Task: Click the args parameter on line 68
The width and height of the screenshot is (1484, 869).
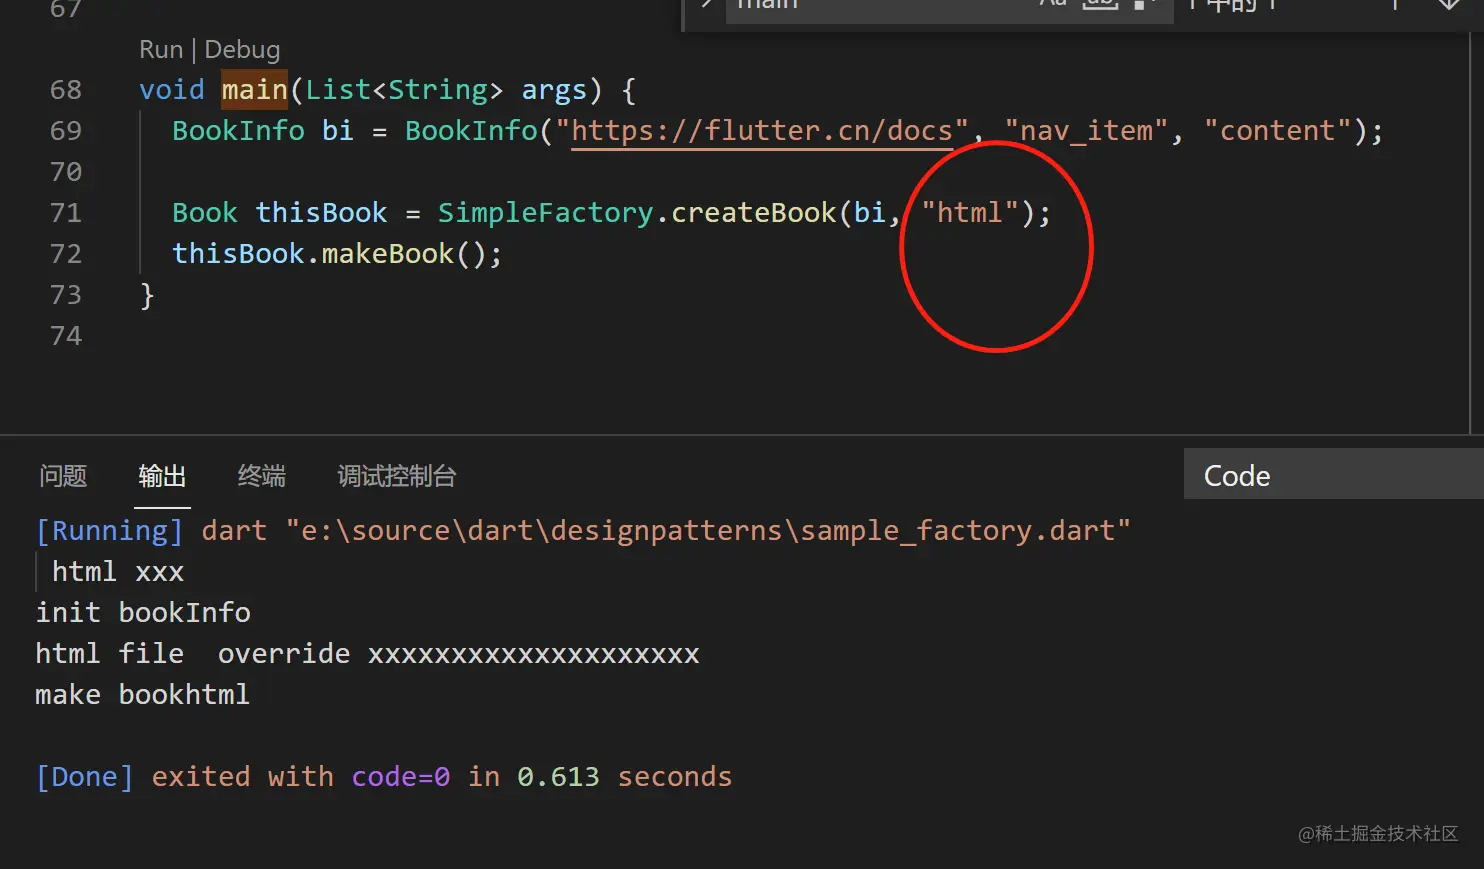Action: [x=554, y=91]
